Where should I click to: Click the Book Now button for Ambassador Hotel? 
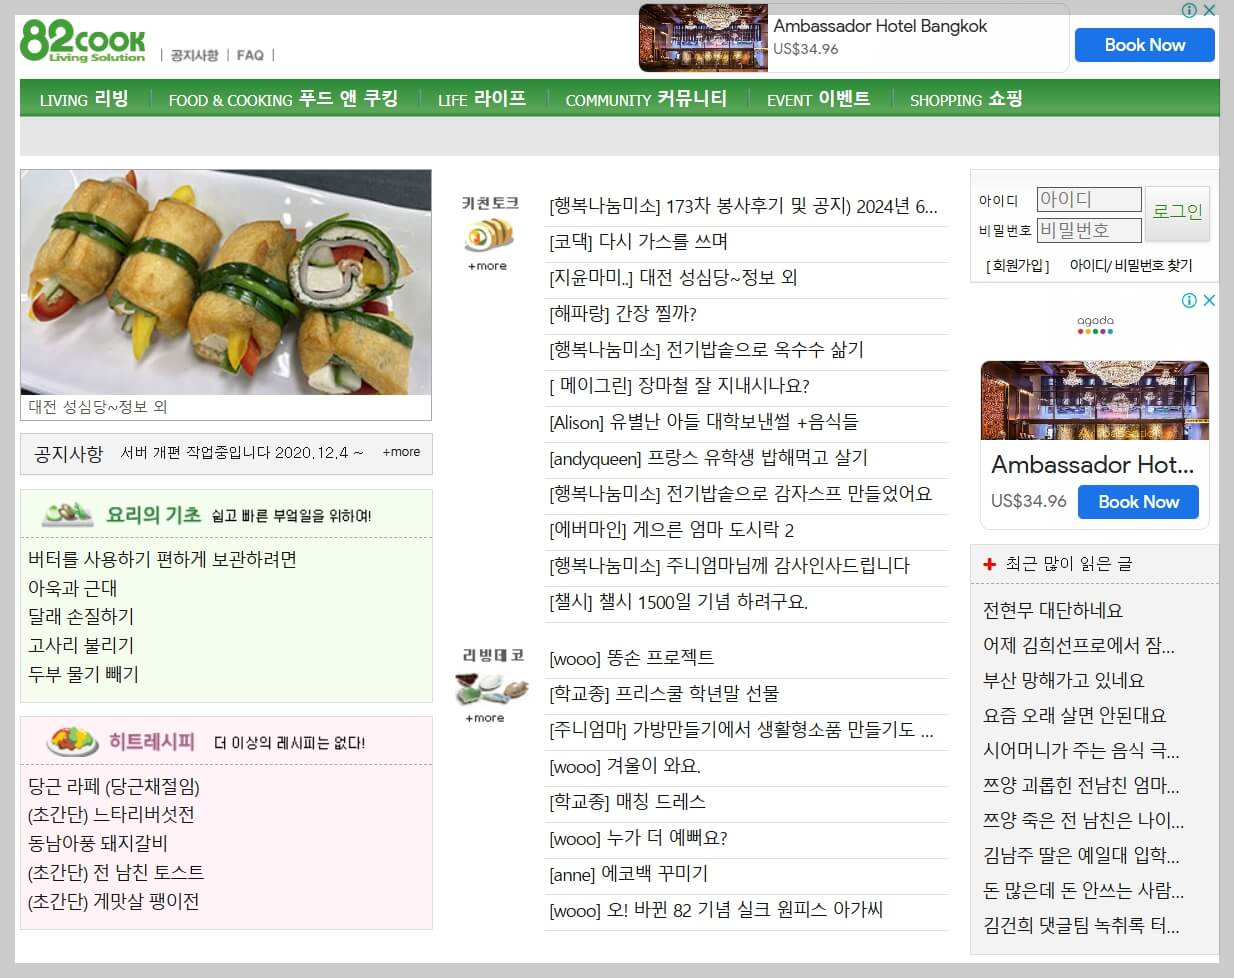tap(1144, 45)
